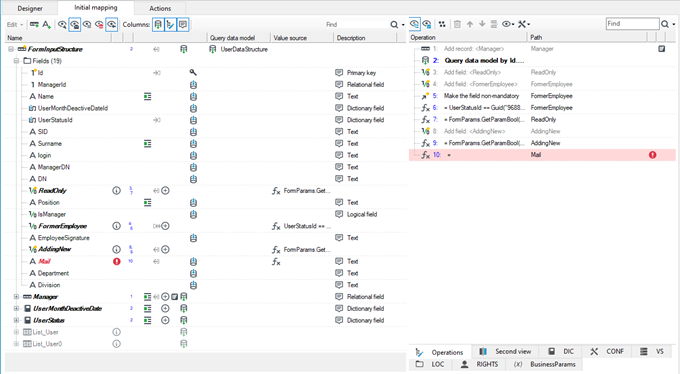
Task: Click the add text field icon
Action: click(46, 25)
